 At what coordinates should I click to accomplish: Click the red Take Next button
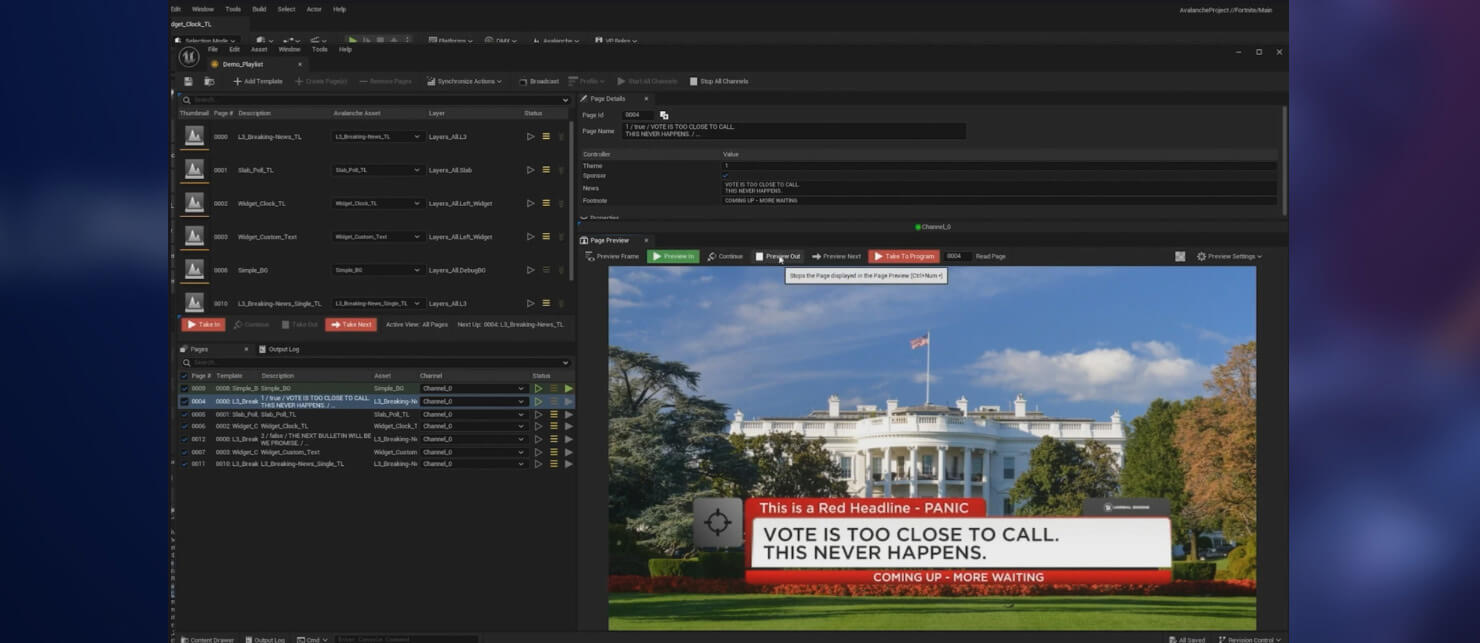(x=351, y=324)
